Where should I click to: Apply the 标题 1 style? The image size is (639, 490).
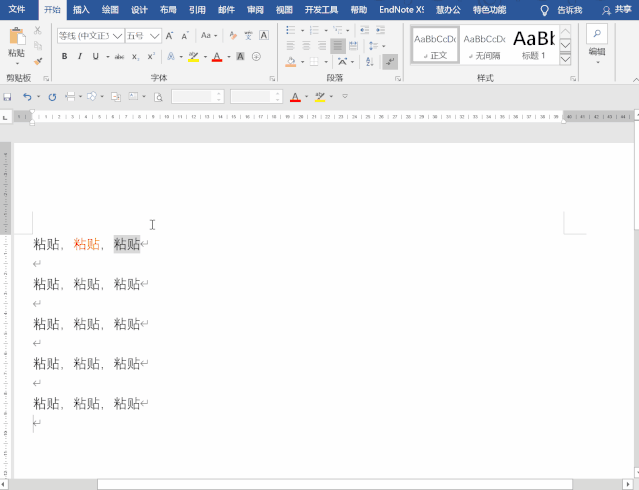(x=533, y=44)
